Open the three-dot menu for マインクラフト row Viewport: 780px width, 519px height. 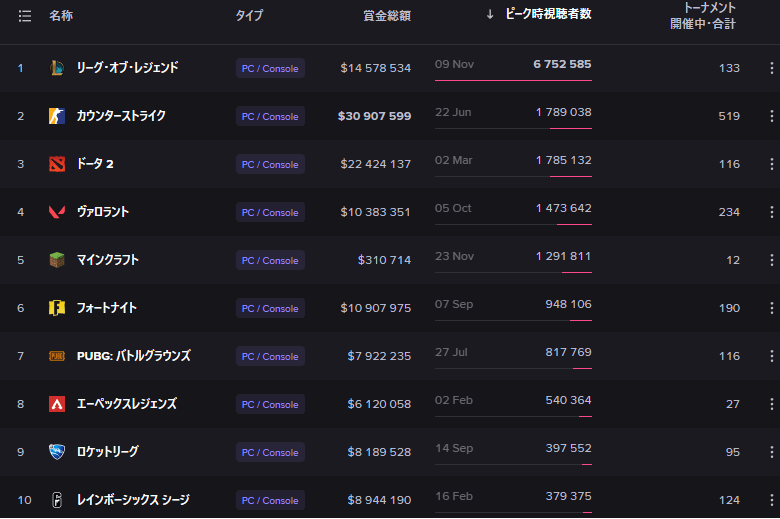tap(771, 260)
